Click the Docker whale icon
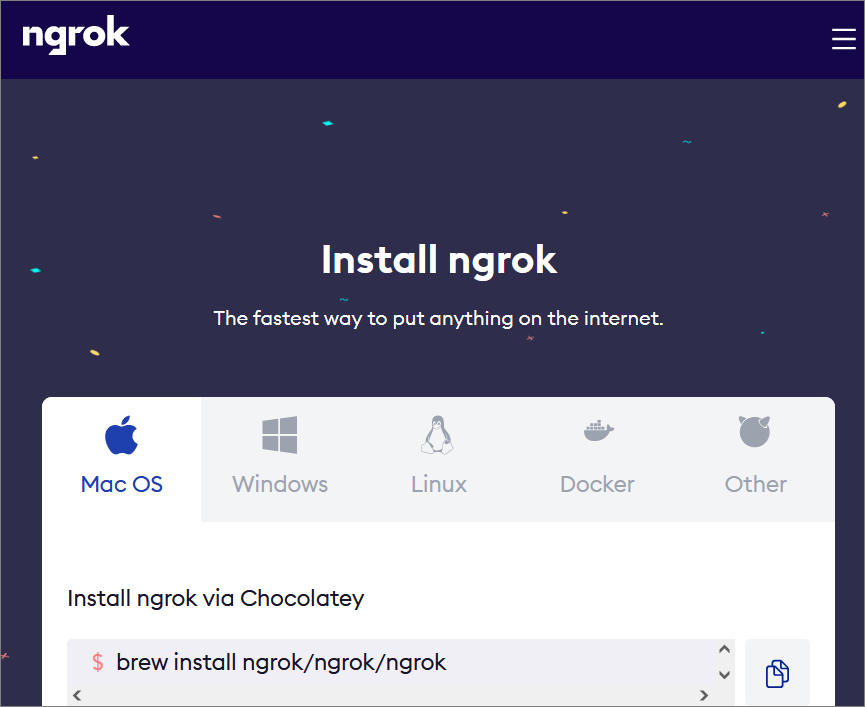The image size is (865, 707). [x=598, y=432]
